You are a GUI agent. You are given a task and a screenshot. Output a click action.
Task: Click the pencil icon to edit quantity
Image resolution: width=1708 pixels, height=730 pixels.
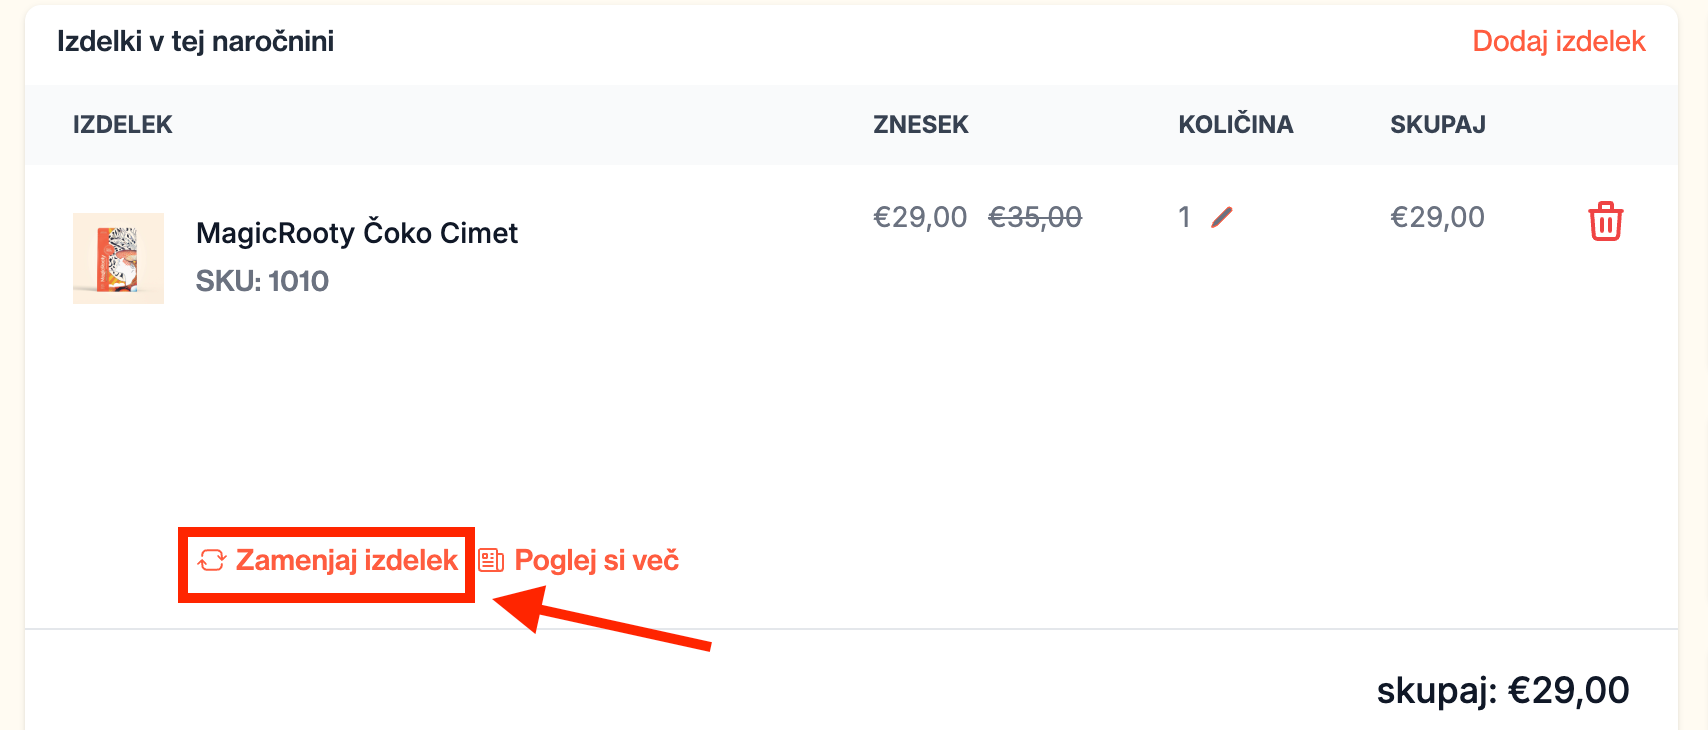coord(1221,217)
